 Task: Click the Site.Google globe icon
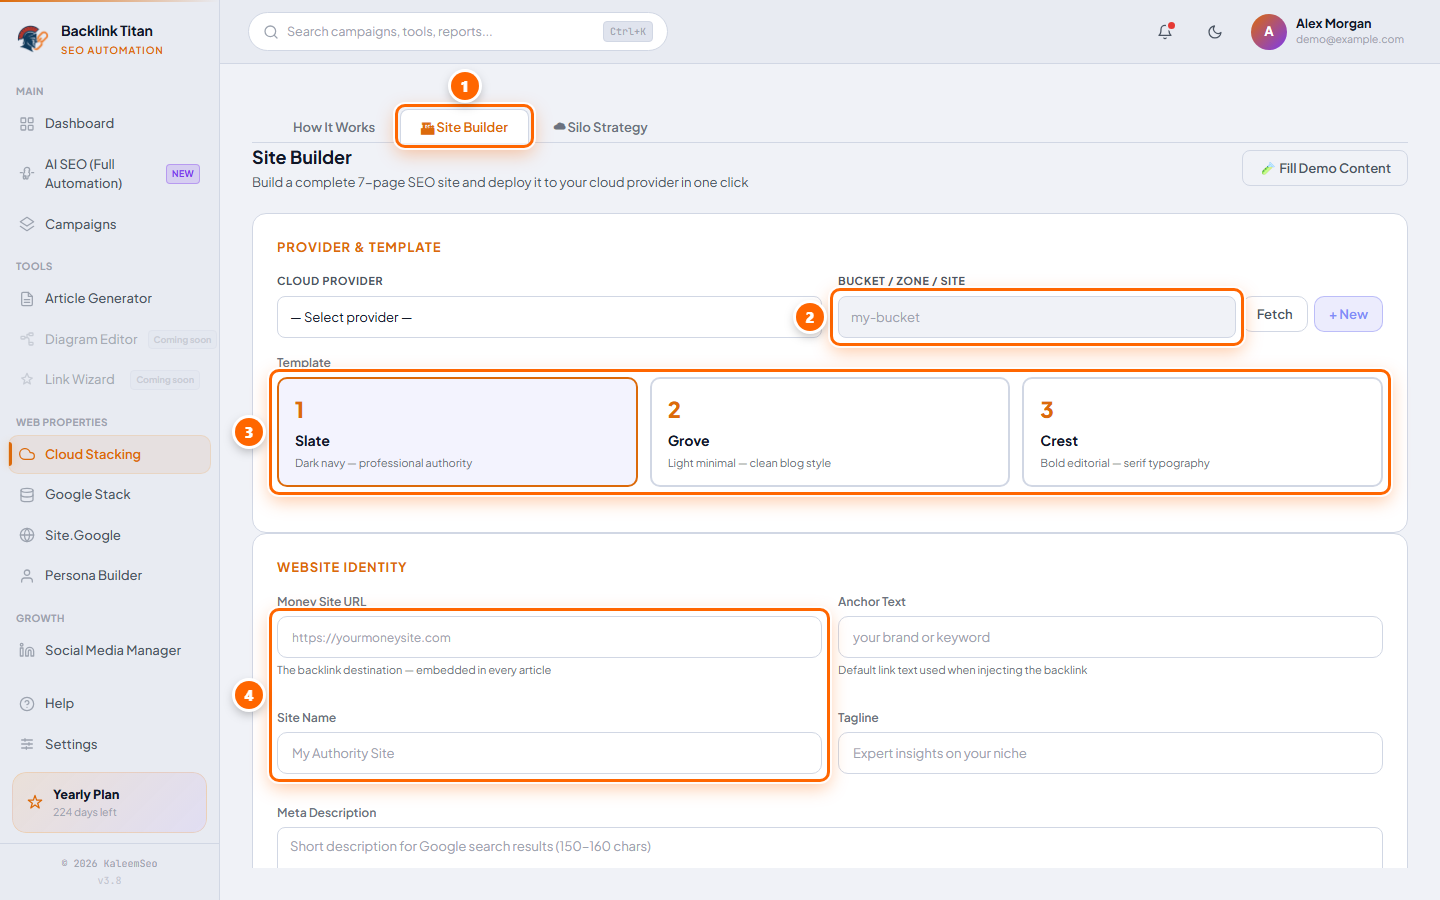(27, 535)
